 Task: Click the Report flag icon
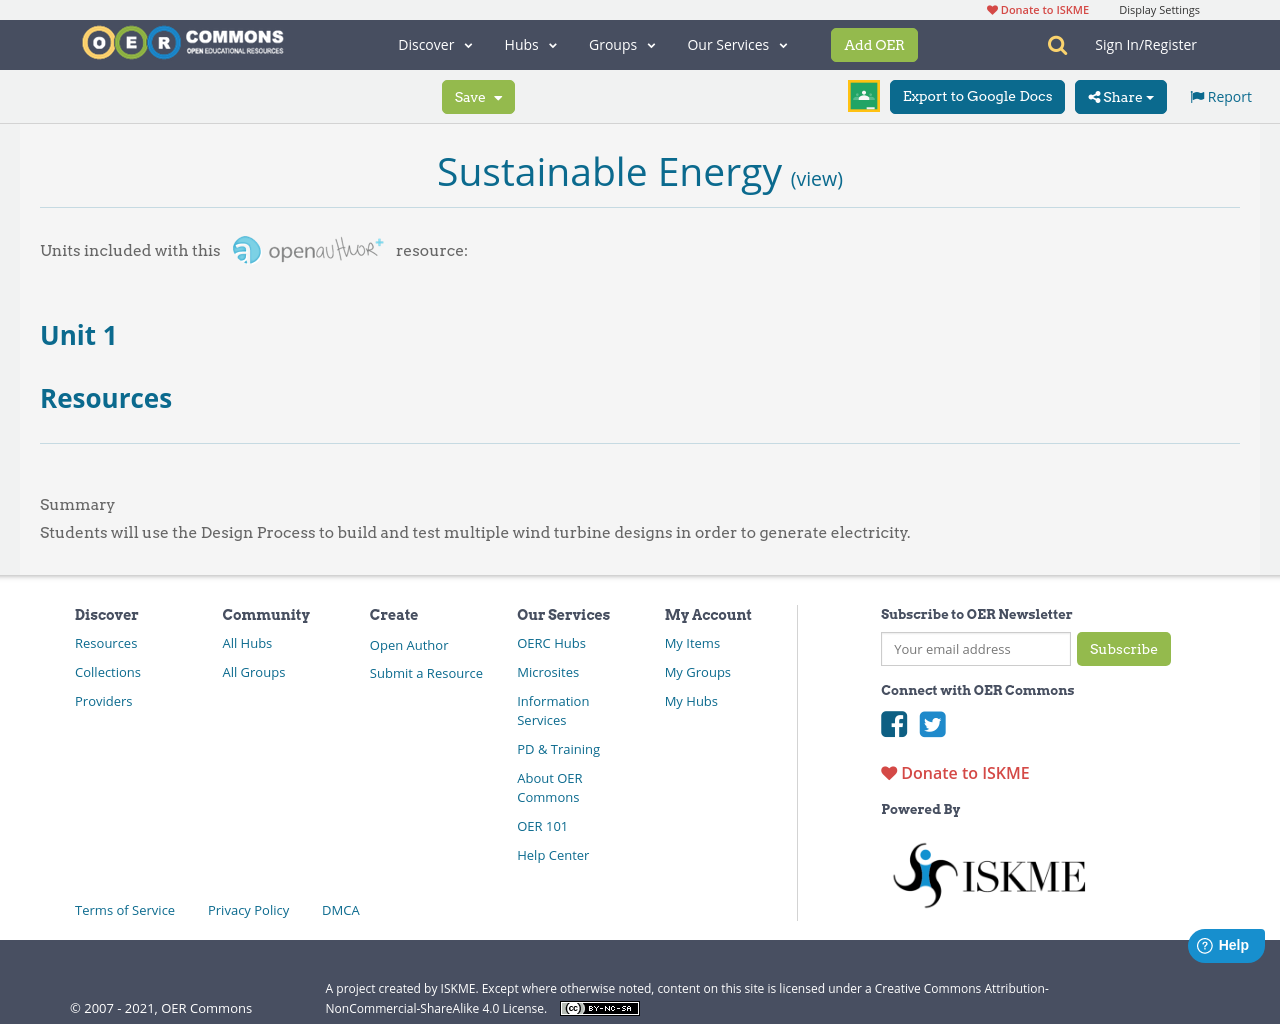click(1197, 95)
